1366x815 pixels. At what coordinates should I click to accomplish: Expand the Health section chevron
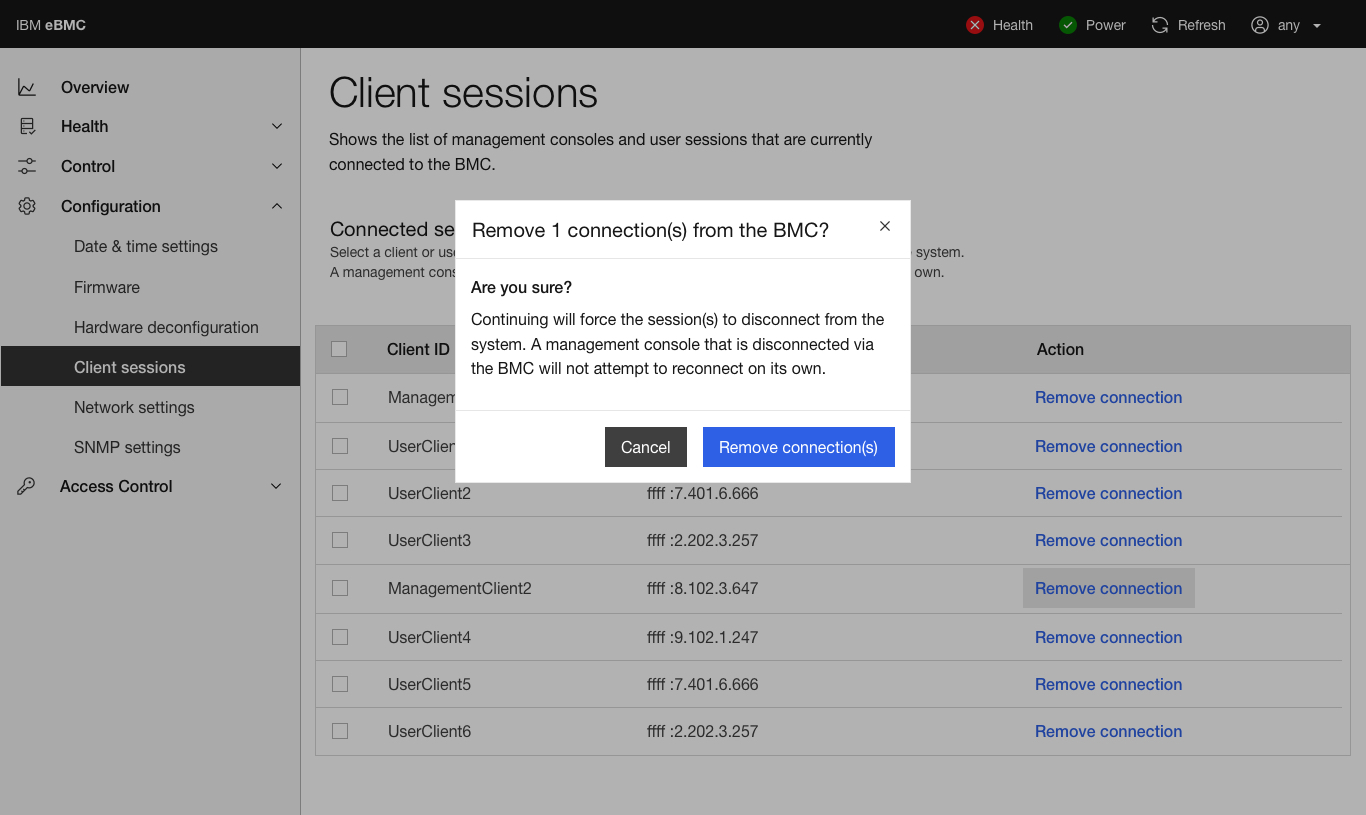(x=277, y=126)
